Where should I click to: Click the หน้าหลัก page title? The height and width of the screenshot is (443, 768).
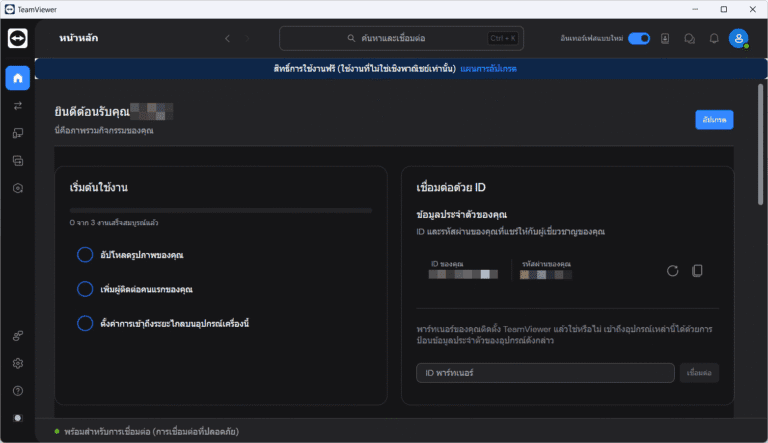point(78,38)
